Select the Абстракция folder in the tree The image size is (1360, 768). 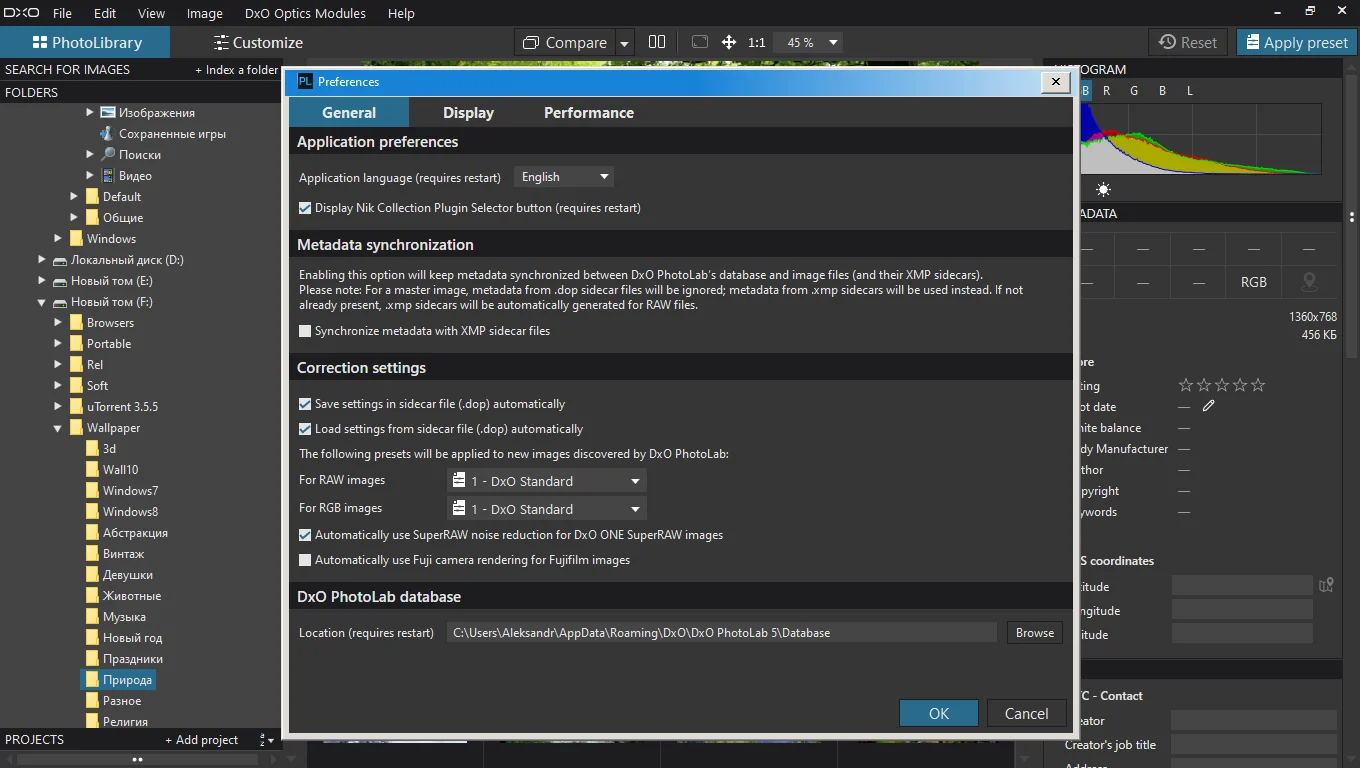(135, 533)
